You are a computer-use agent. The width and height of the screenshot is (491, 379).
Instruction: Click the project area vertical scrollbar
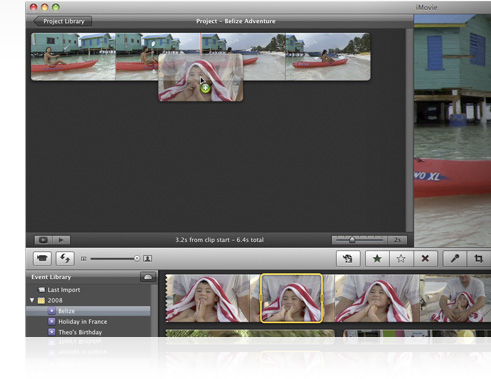(409, 131)
